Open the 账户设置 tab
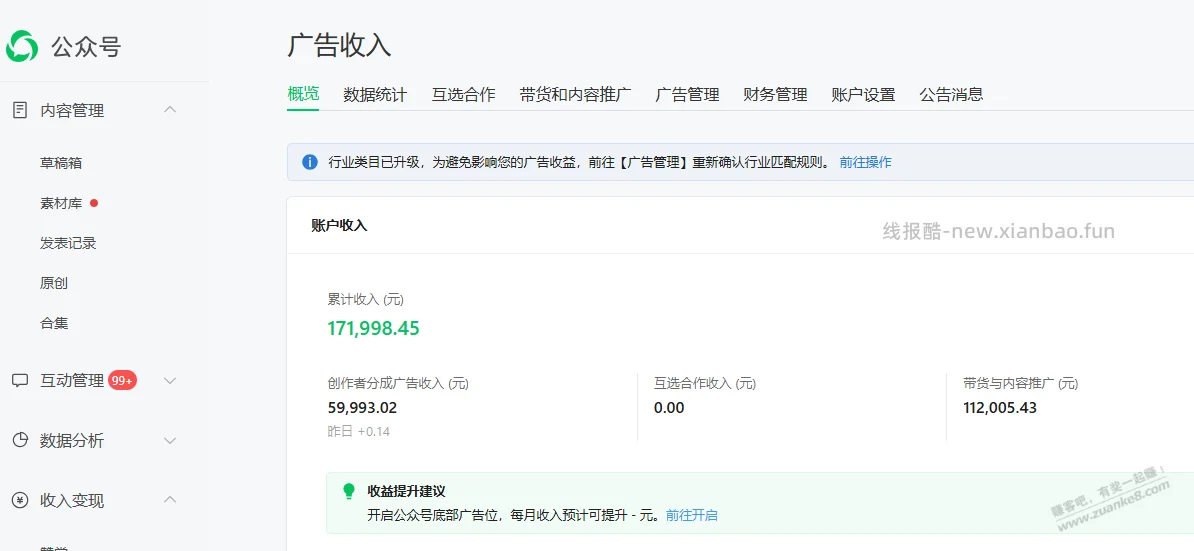The image size is (1194, 551). pyautogui.click(x=864, y=94)
